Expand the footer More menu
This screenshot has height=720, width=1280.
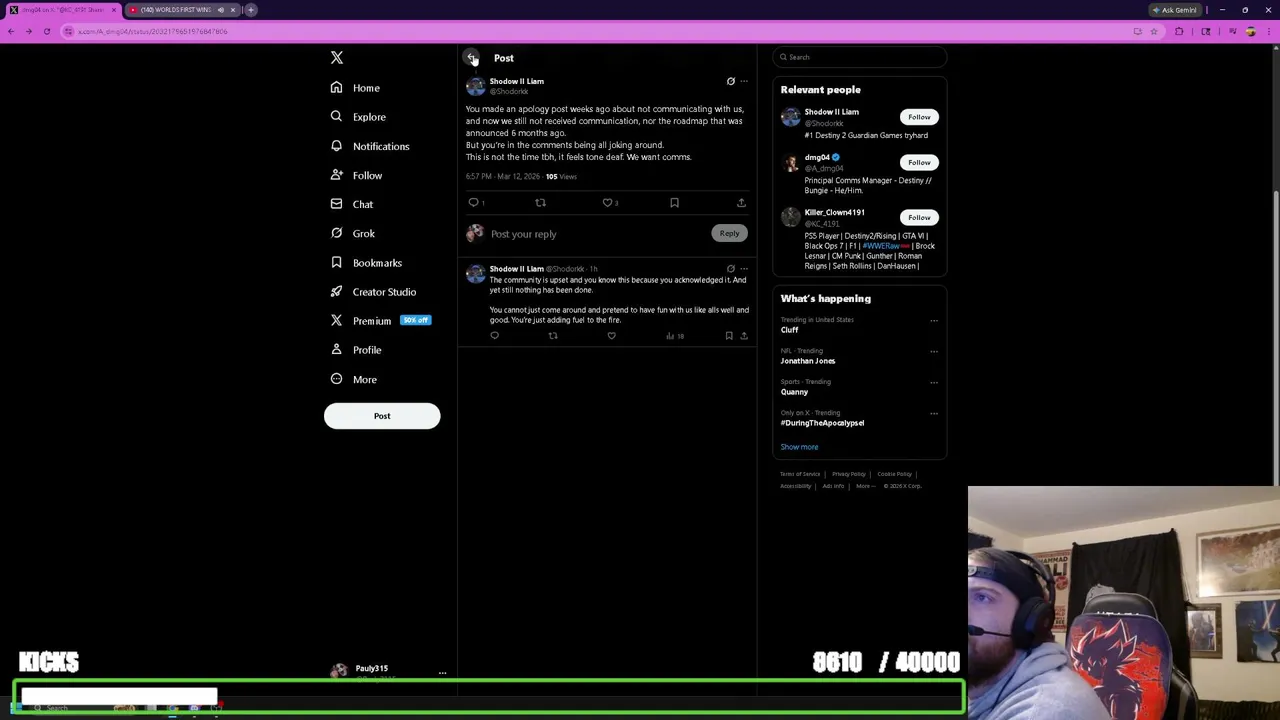coord(865,486)
